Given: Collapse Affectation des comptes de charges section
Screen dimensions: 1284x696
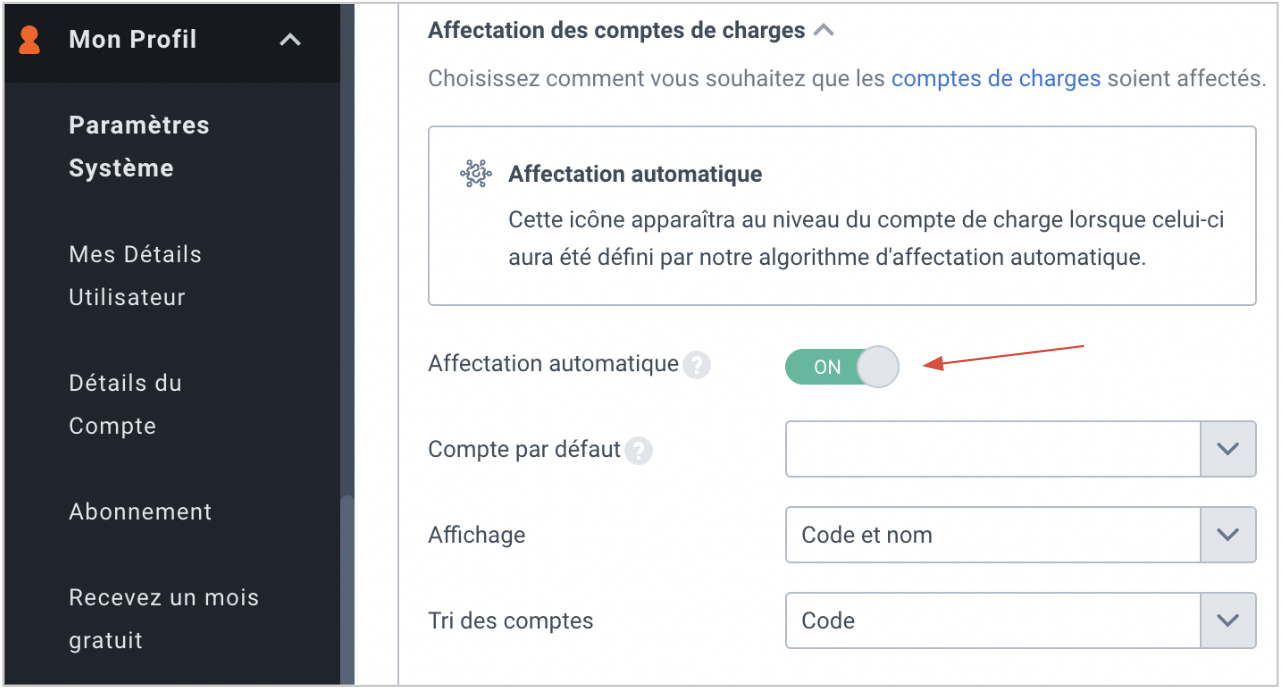Looking at the screenshot, I should [824, 31].
